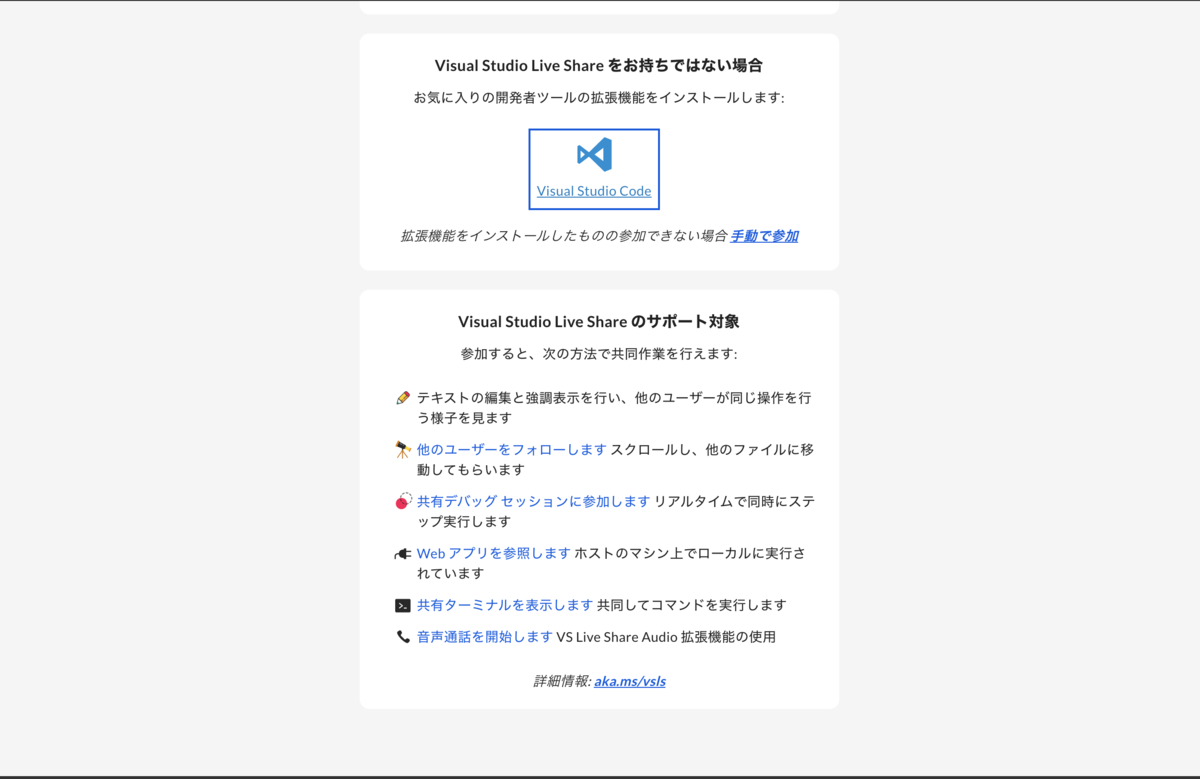Click the pencil icon beside テキストの編集
Screen dimensions: 1200x779
point(403,398)
